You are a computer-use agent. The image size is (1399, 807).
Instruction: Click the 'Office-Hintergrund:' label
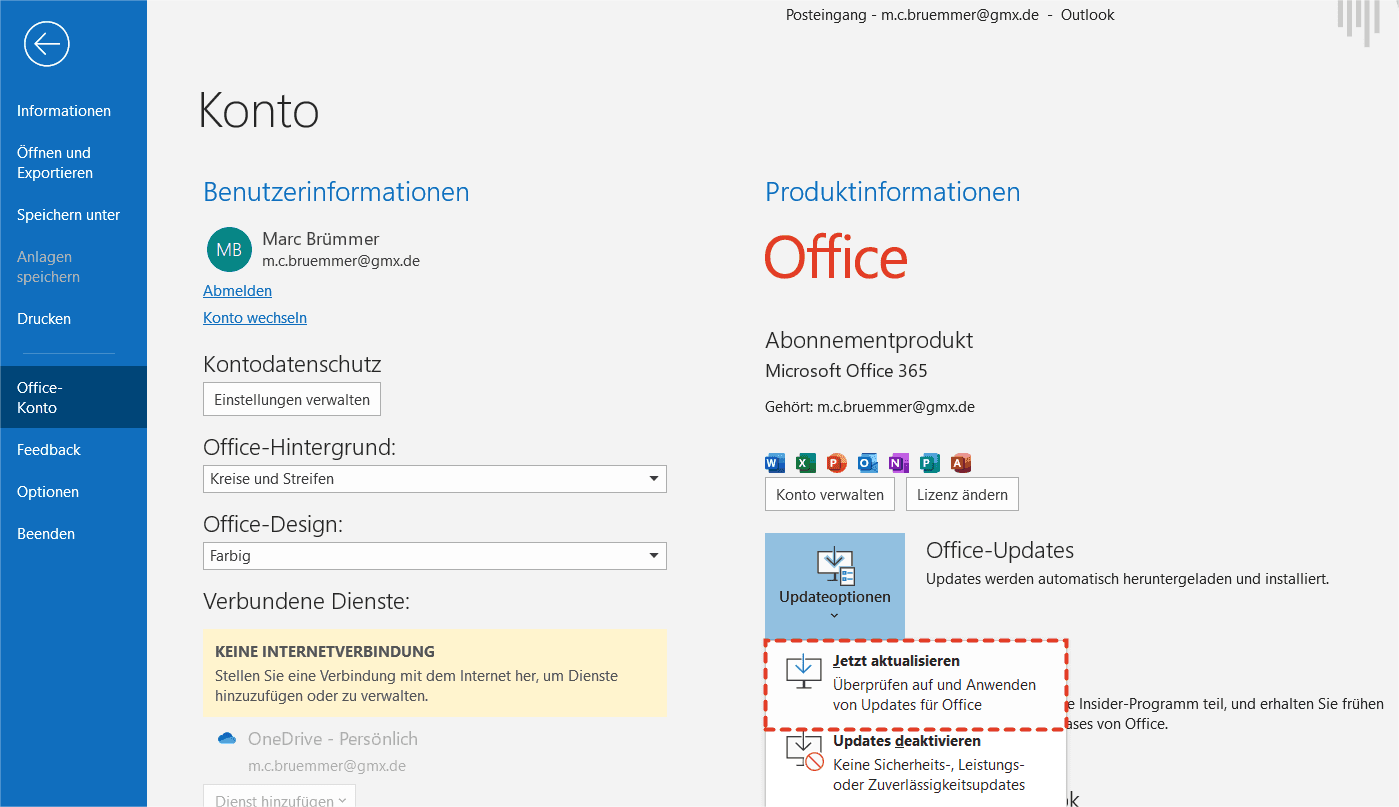pyautogui.click(x=299, y=447)
